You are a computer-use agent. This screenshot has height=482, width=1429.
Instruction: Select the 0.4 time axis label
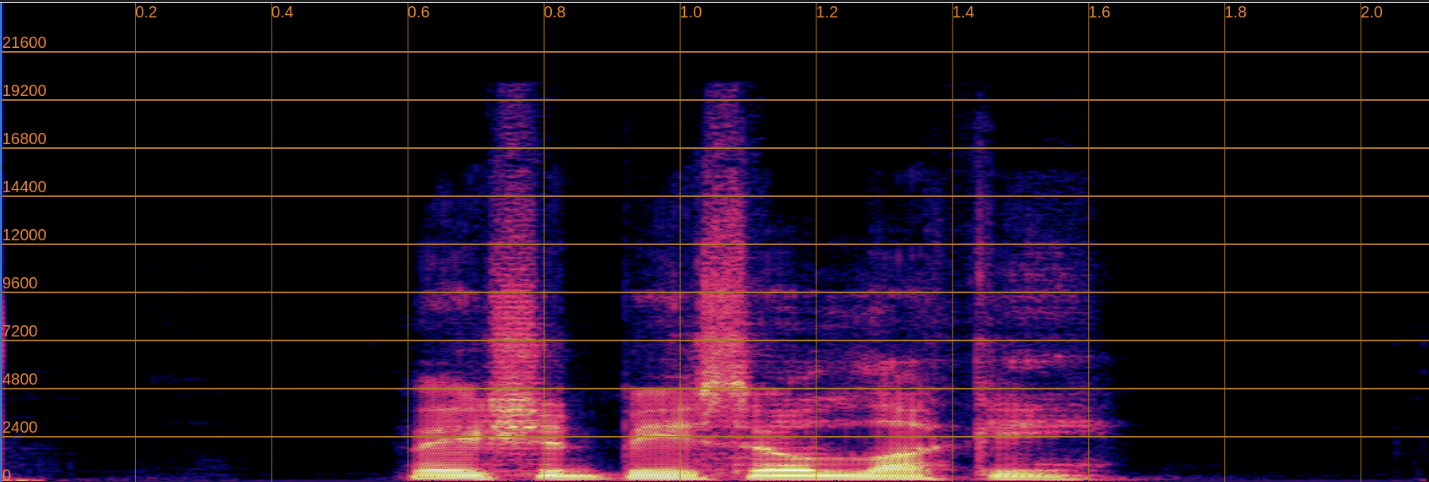[x=283, y=13]
